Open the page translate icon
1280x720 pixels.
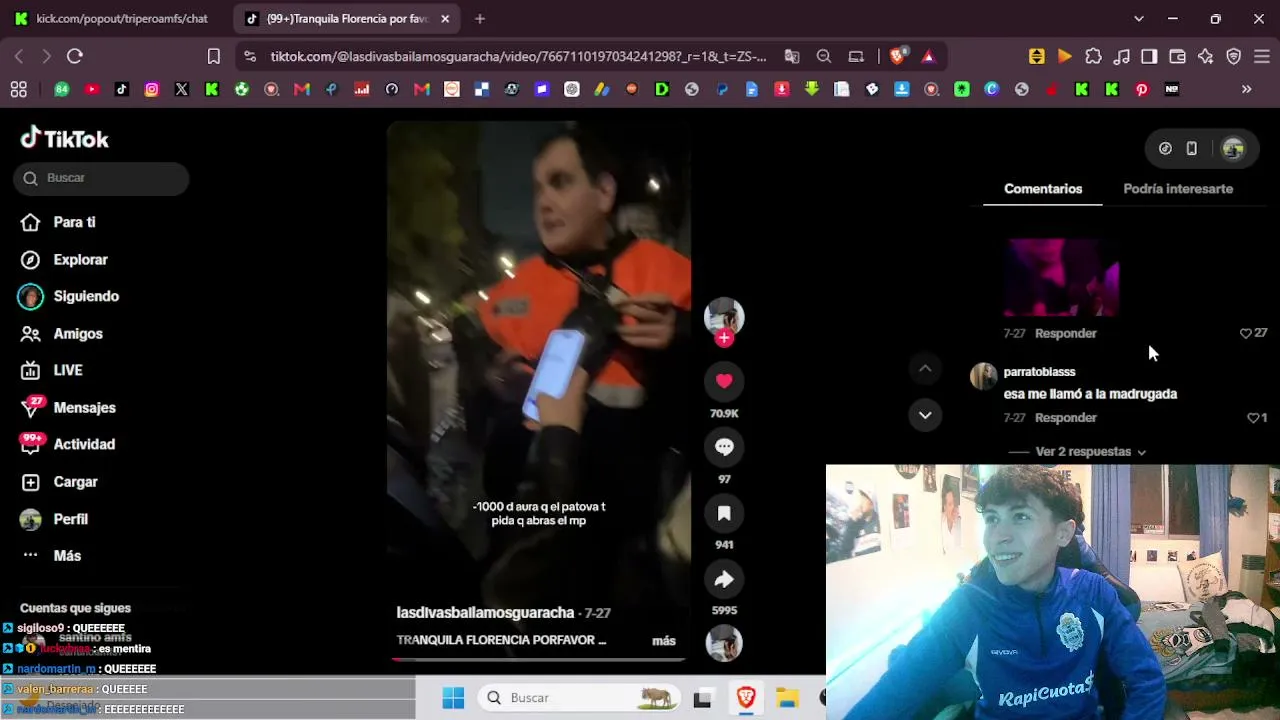tap(792, 57)
